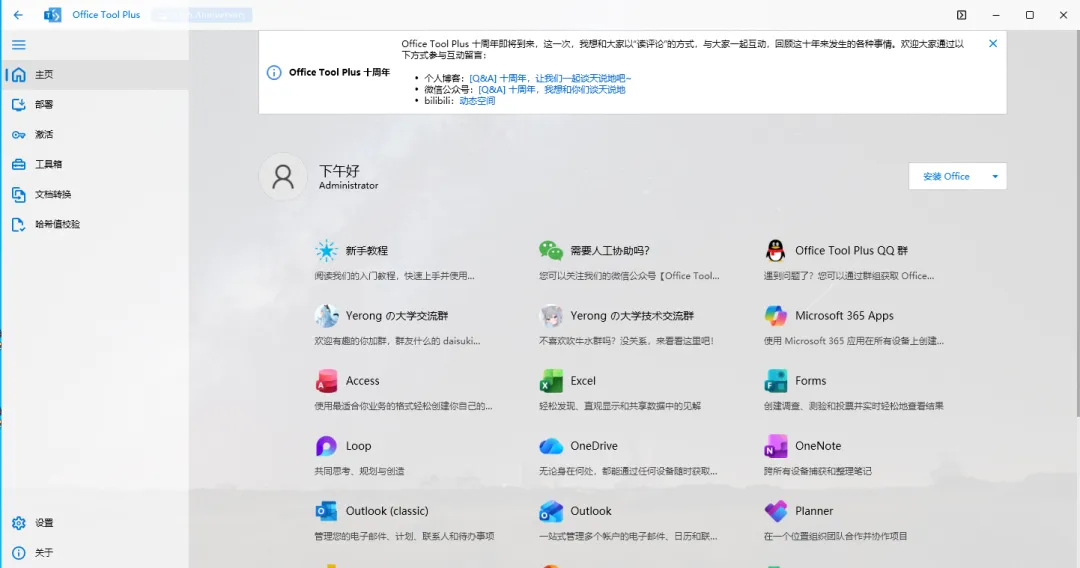Viewport: 1080px width, 568px height.
Task: Click the OneNote app icon
Action: tap(776, 446)
